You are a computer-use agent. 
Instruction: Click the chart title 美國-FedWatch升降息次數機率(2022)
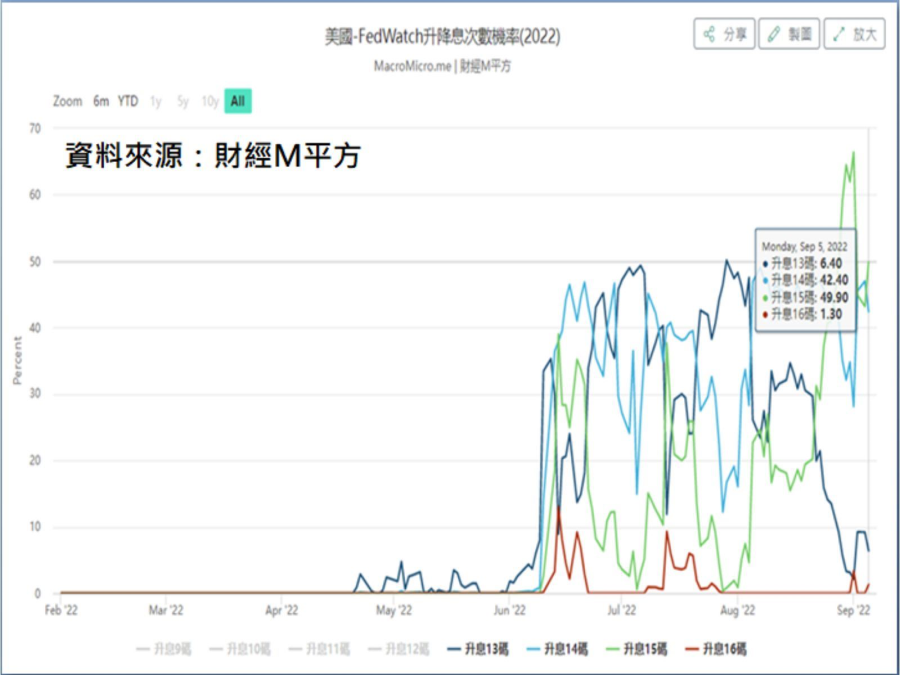pyautogui.click(x=443, y=37)
